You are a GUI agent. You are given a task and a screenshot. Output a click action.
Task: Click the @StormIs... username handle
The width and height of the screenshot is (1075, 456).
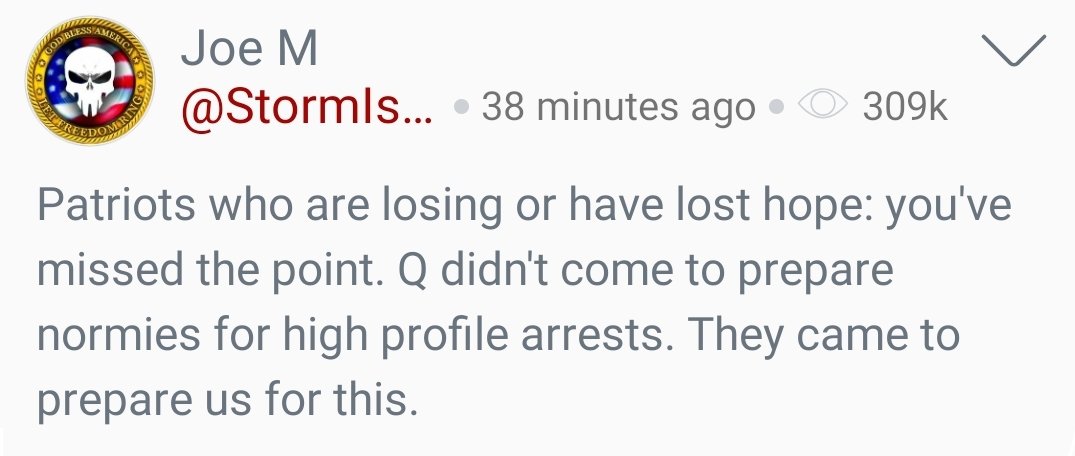[306, 107]
